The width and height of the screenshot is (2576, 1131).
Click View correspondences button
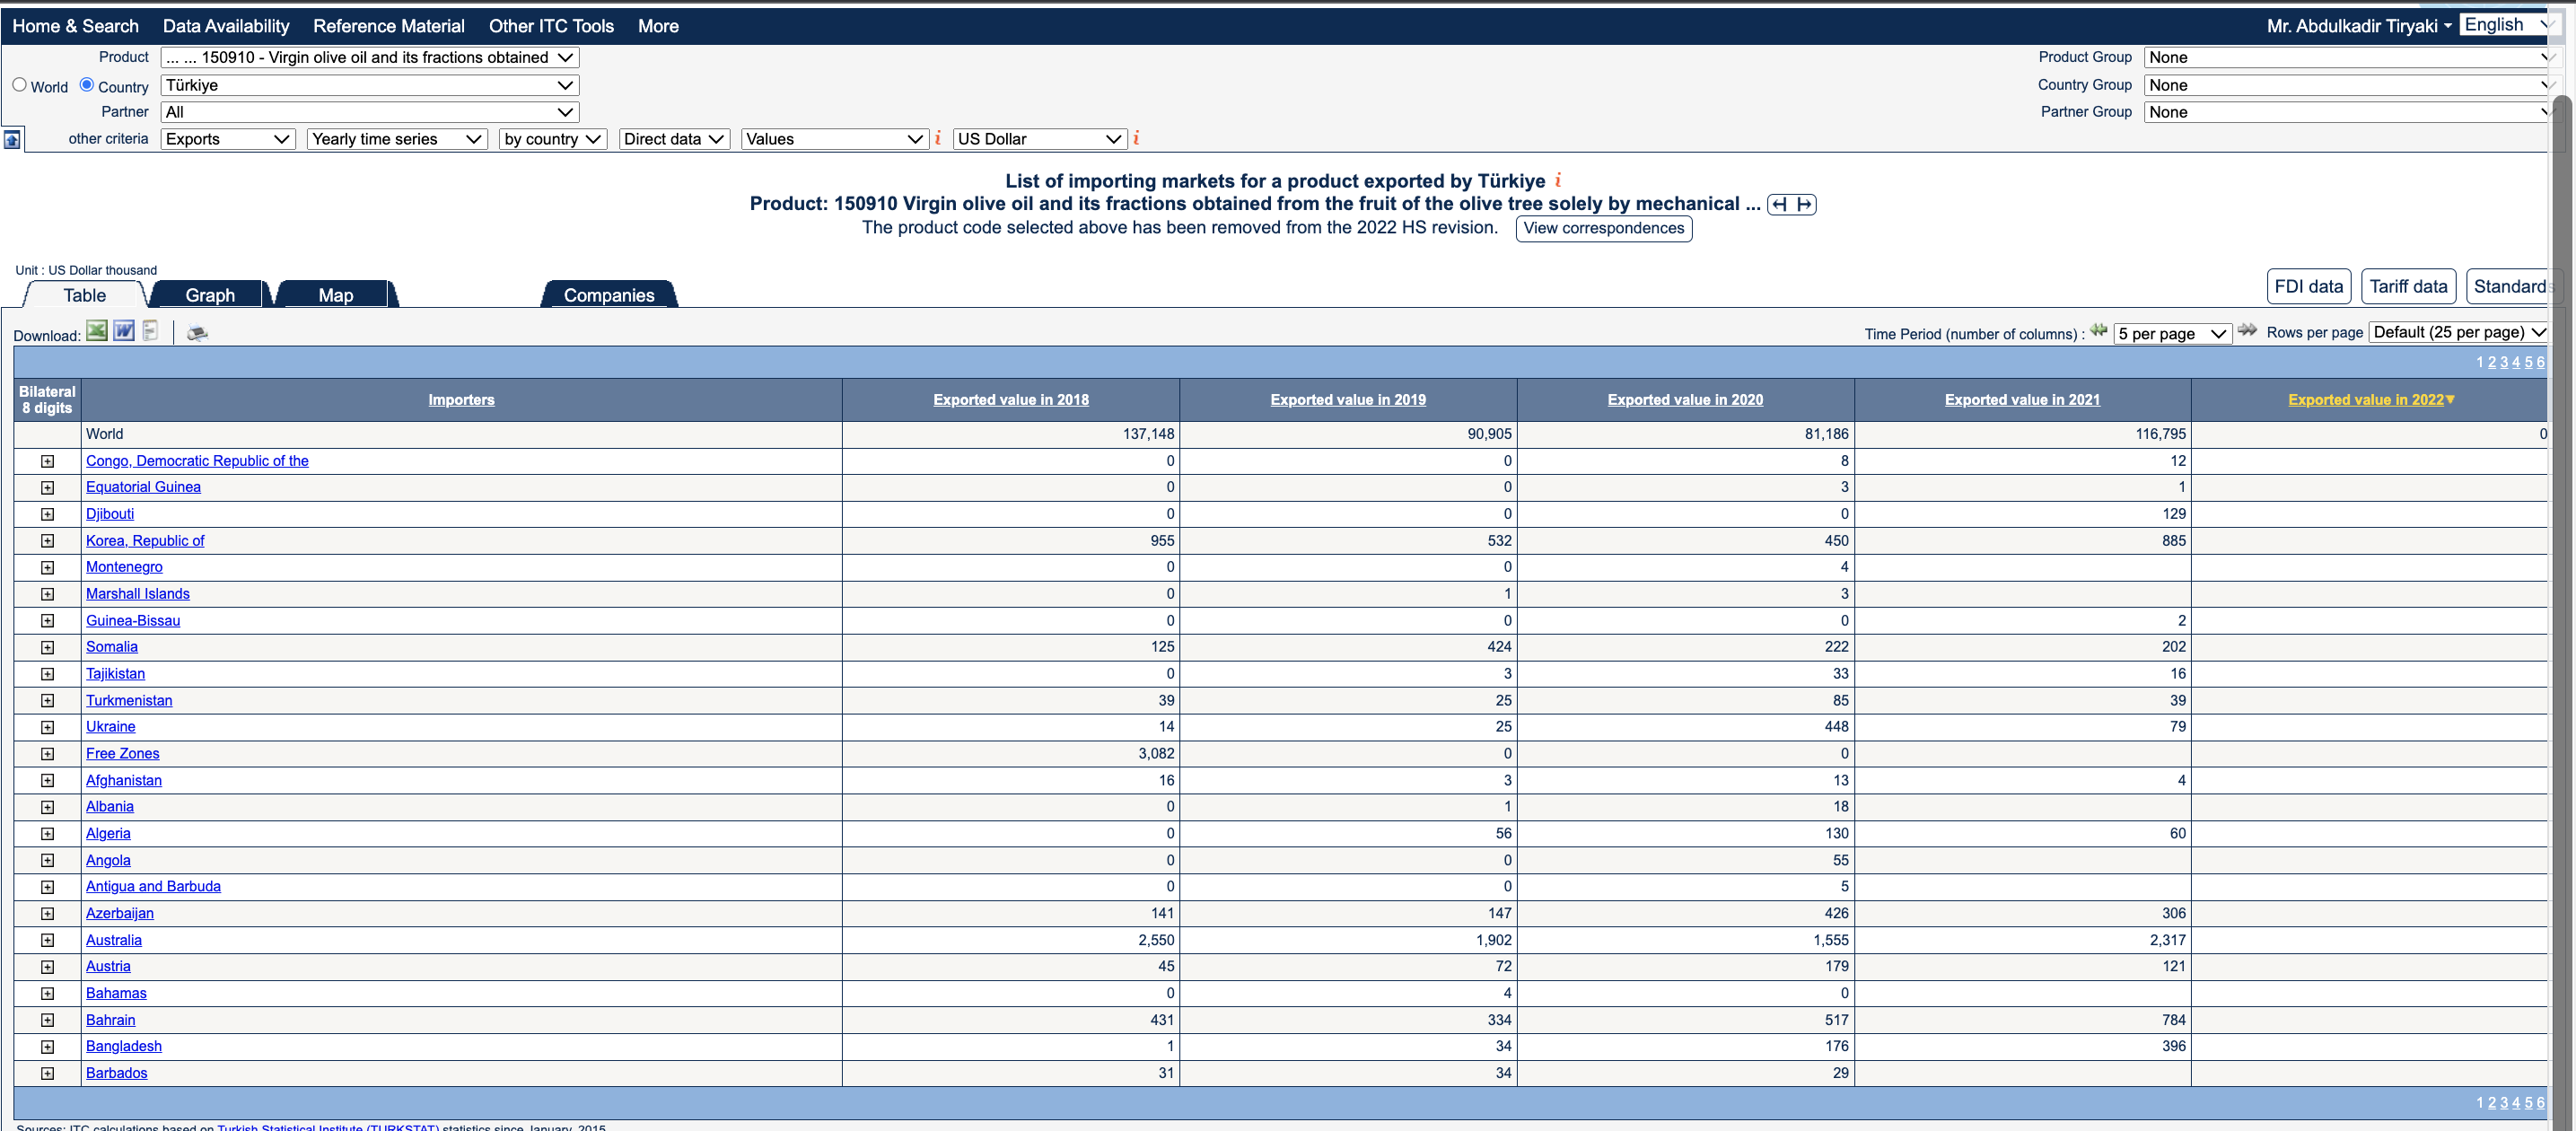(x=1604, y=228)
